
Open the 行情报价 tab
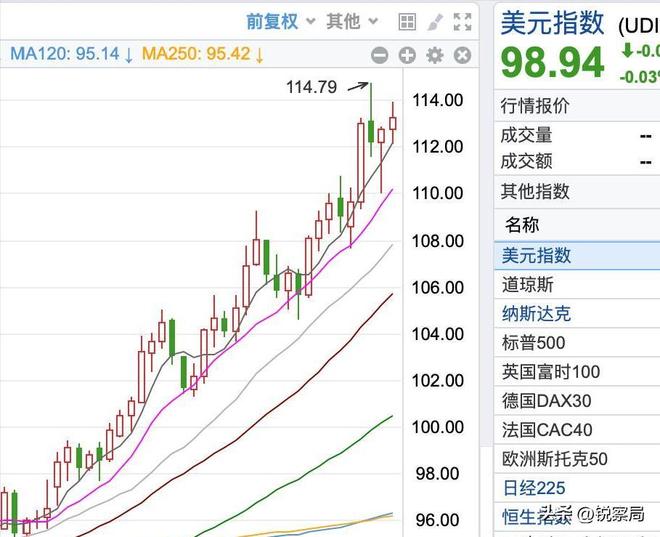point(535,105)
